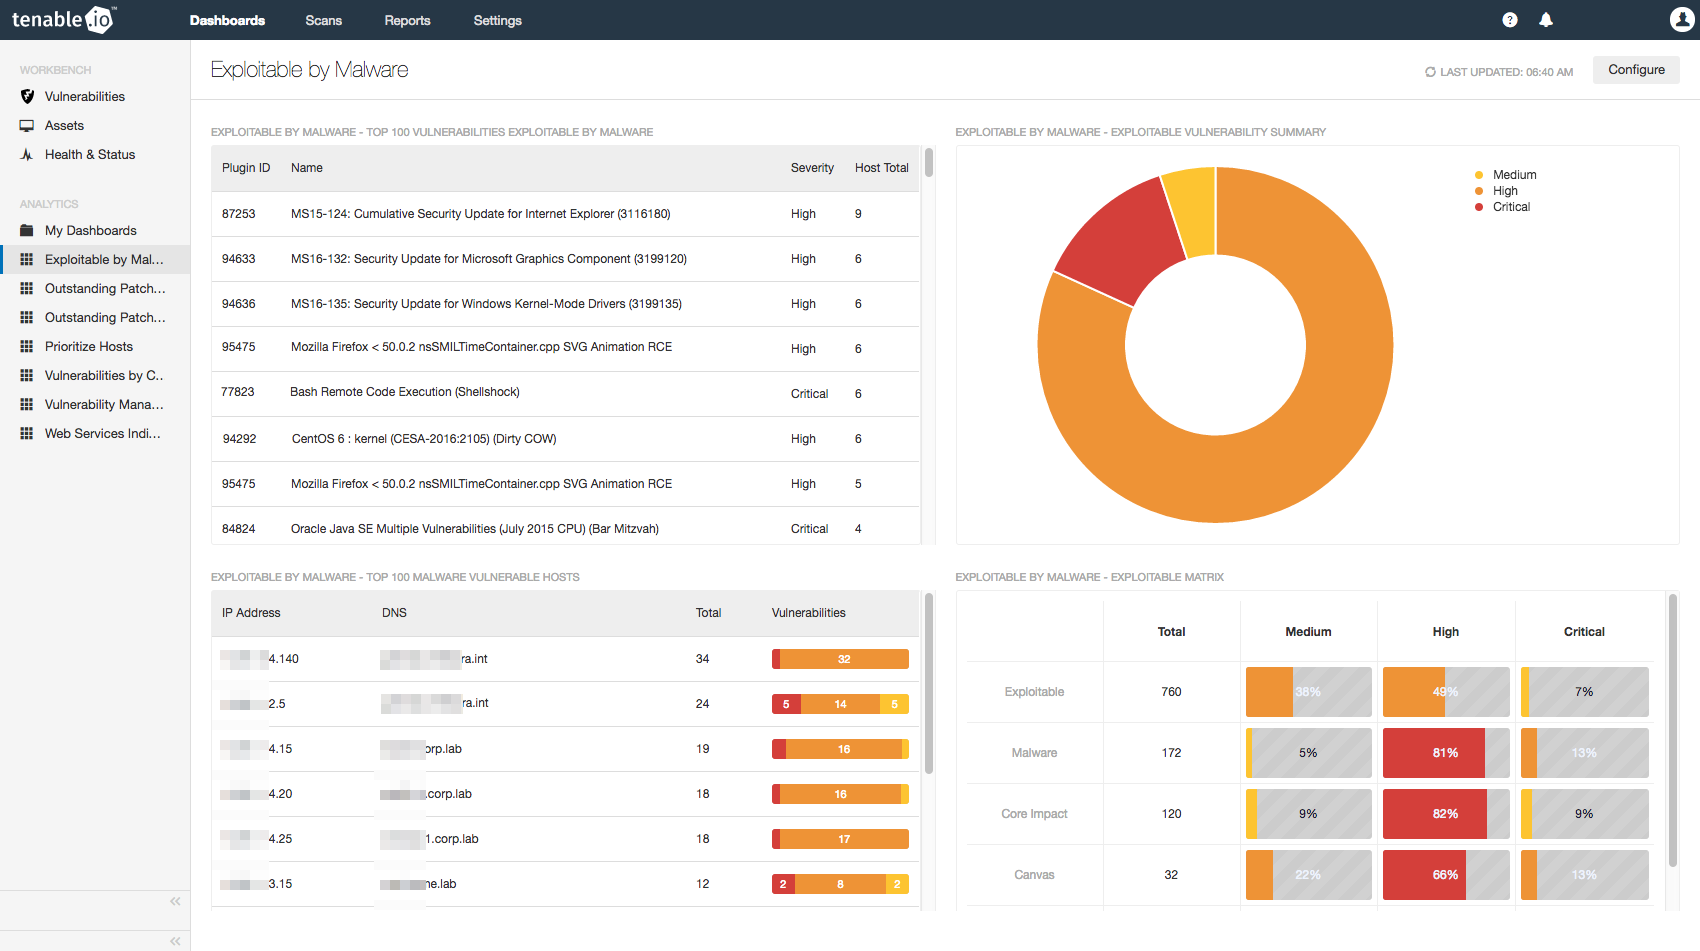
Task: Open Vulnerability Mana... dashboard
Action: pyautogui.click(x=104, y=405)
